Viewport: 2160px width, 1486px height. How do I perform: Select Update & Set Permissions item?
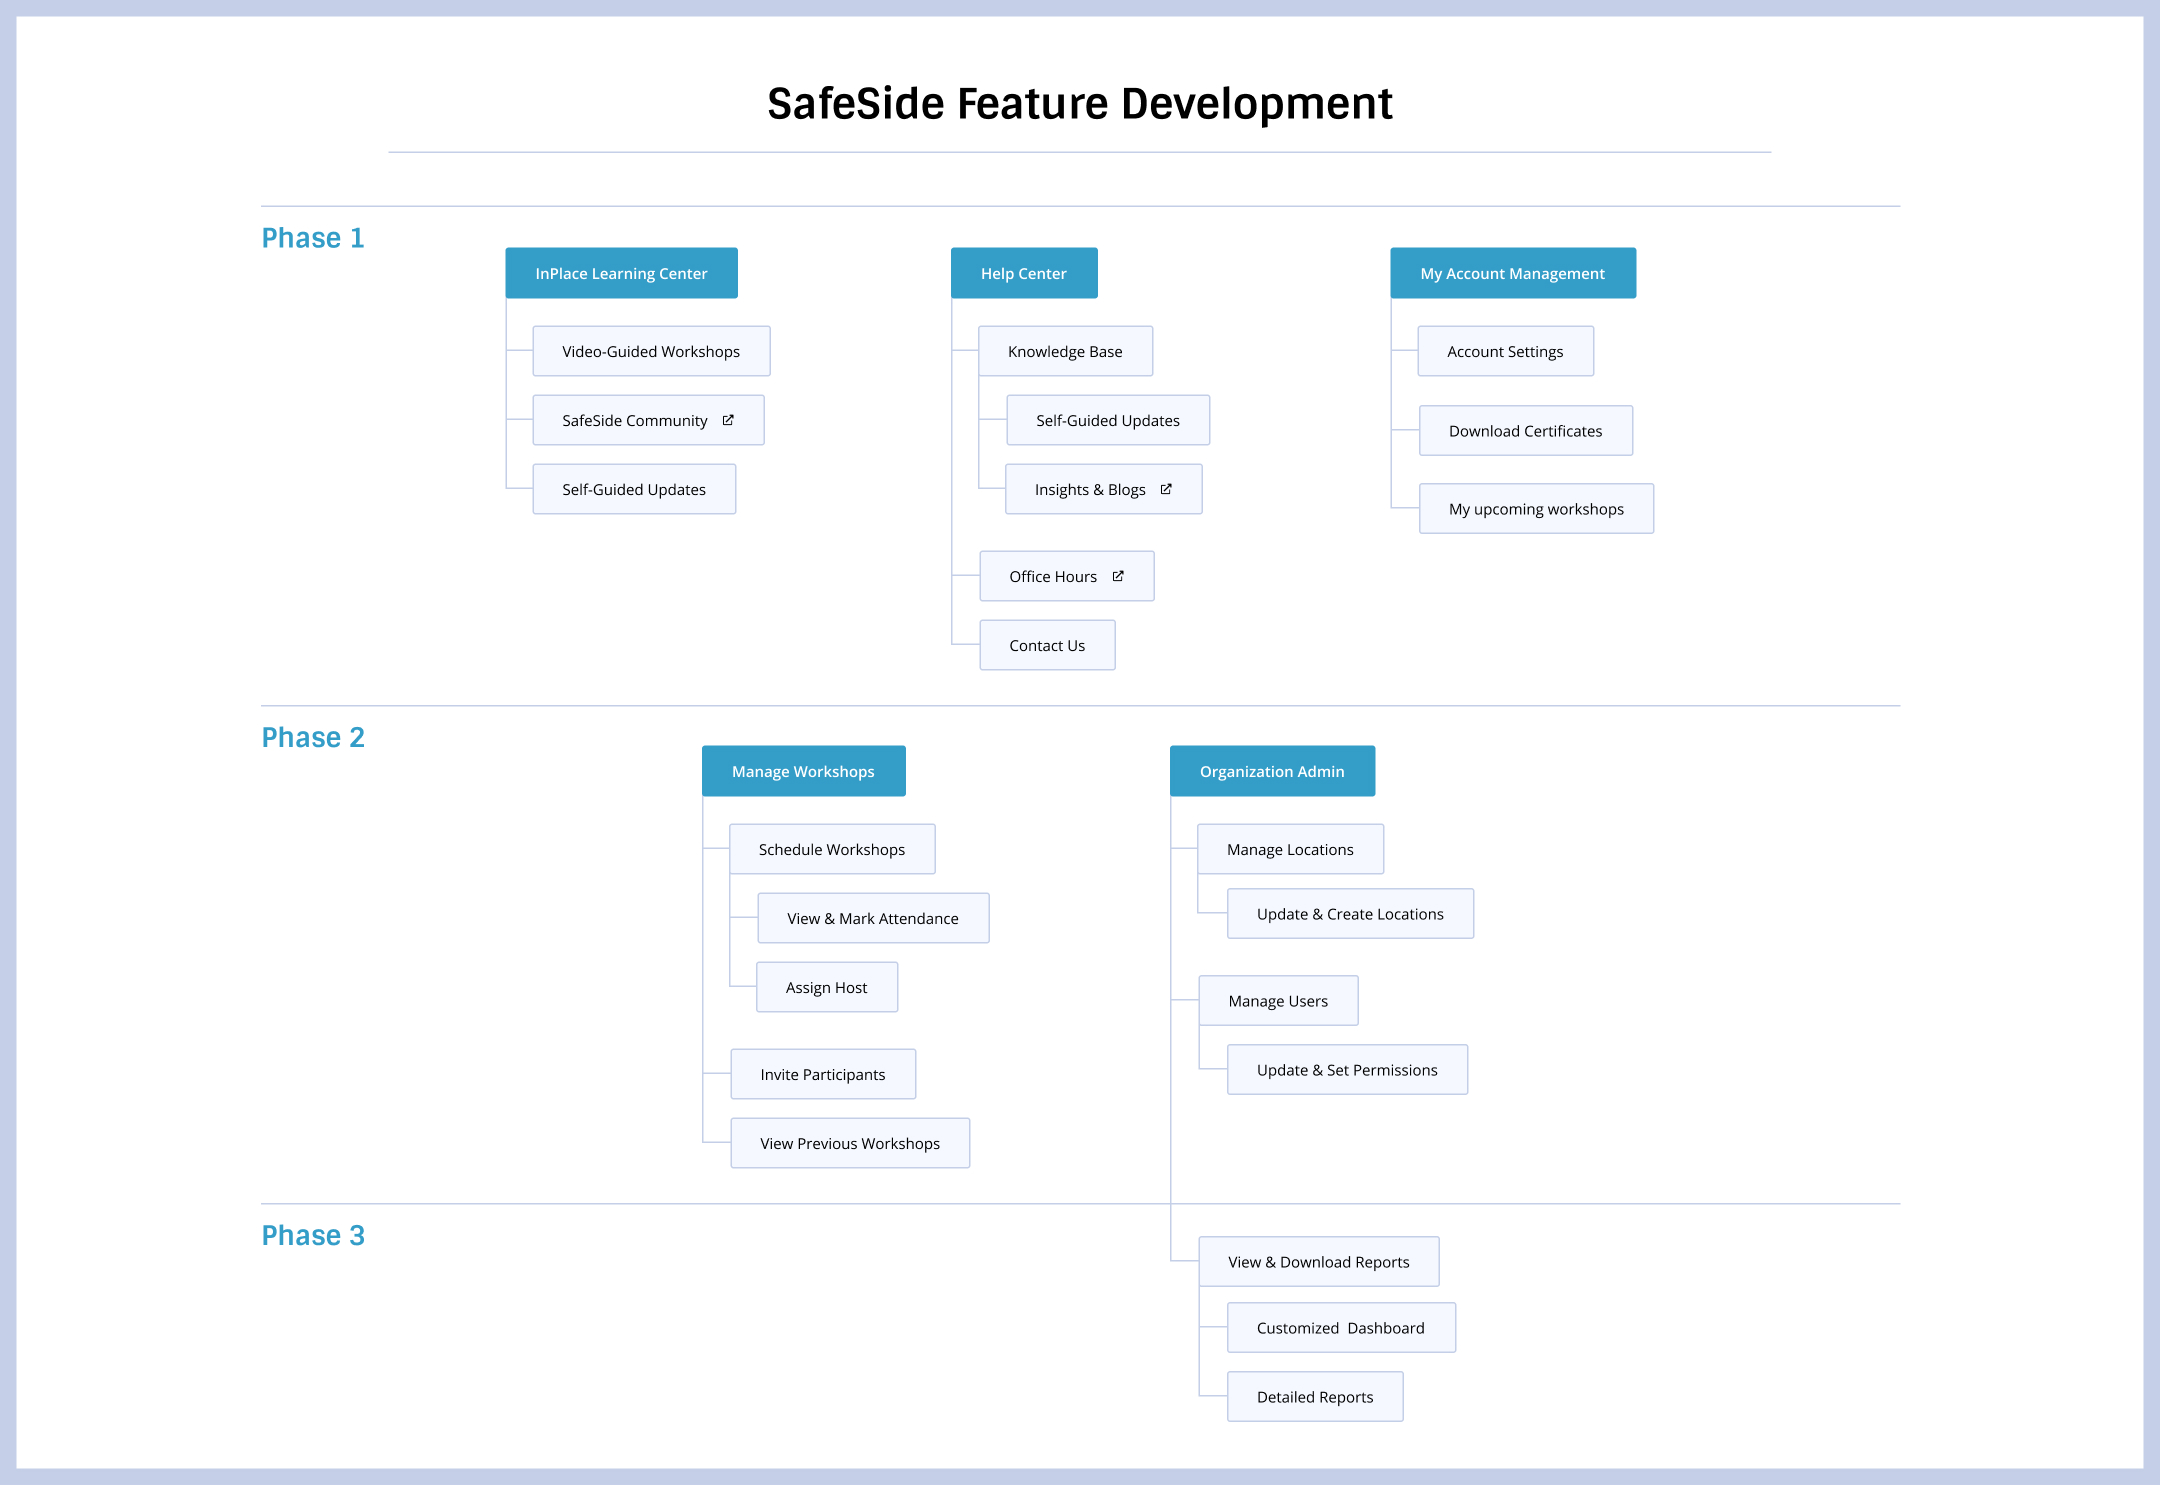[x=1347, y=1070]
